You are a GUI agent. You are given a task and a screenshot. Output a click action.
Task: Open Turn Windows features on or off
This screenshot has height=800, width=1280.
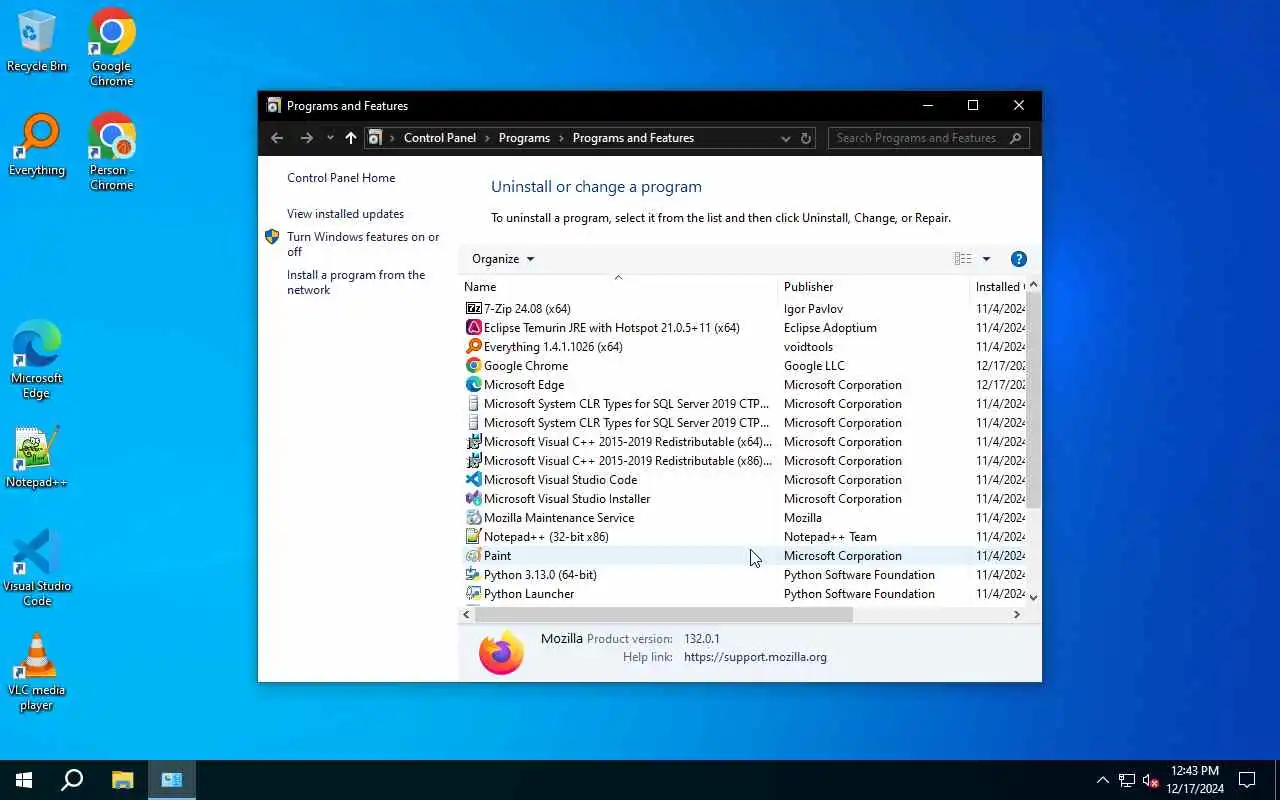[x=363, y=244]
